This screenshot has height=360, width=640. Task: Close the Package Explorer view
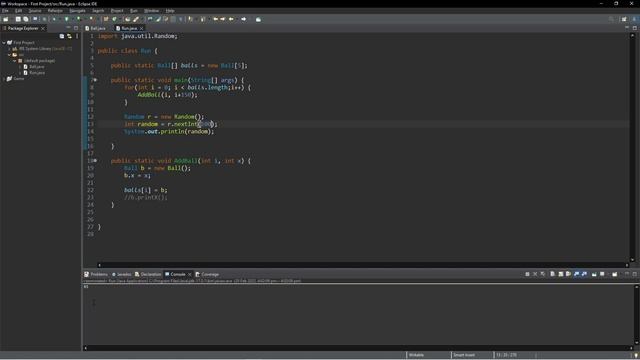43,28
